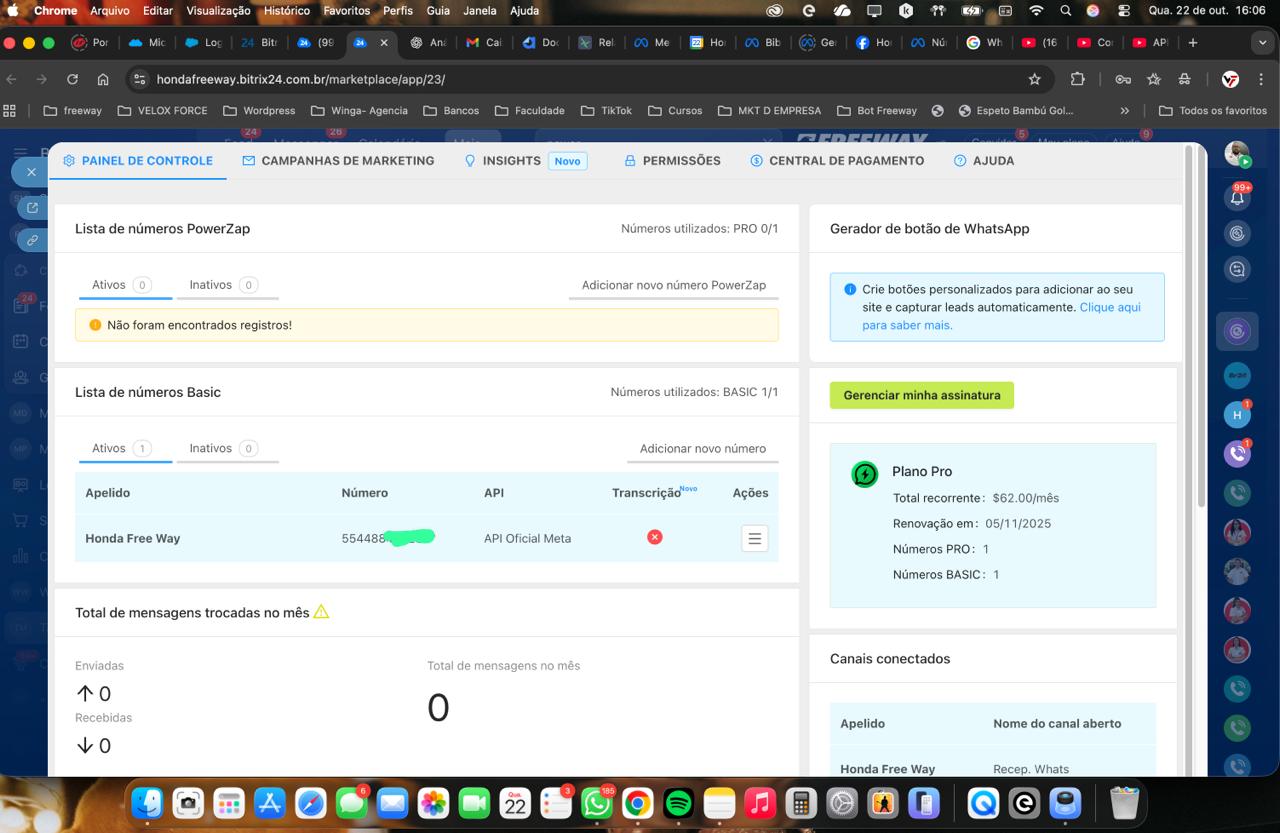
Task: Bookmark this page with the star icon
Action: 1035,79
